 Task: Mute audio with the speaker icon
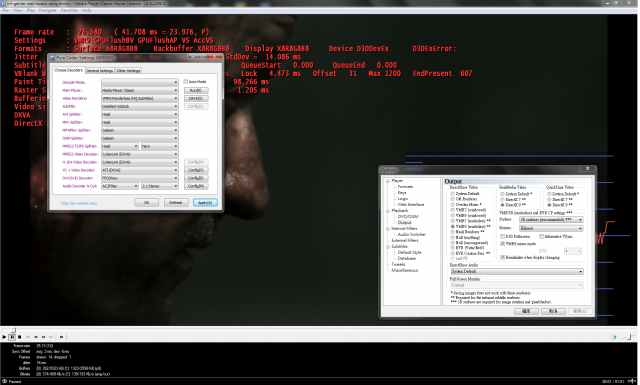[x=613, y=337]
